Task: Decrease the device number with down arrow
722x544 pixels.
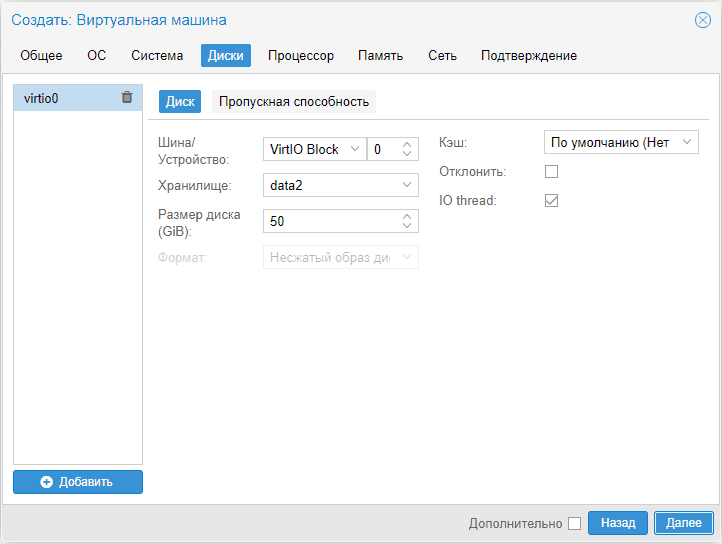Action: [x=407, y=153]
